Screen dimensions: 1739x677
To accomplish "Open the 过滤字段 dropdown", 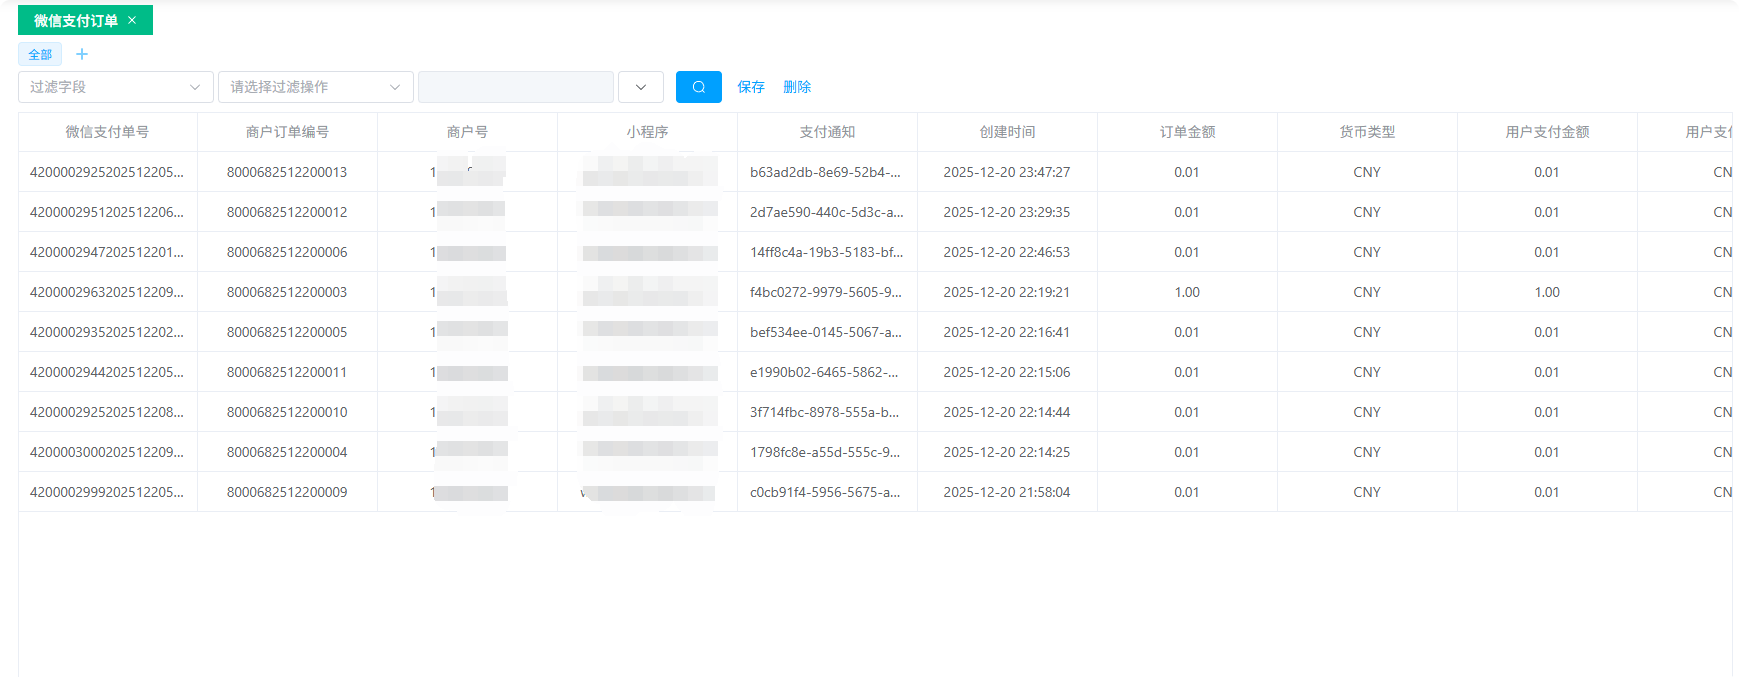I will click(x=115, y=87).
